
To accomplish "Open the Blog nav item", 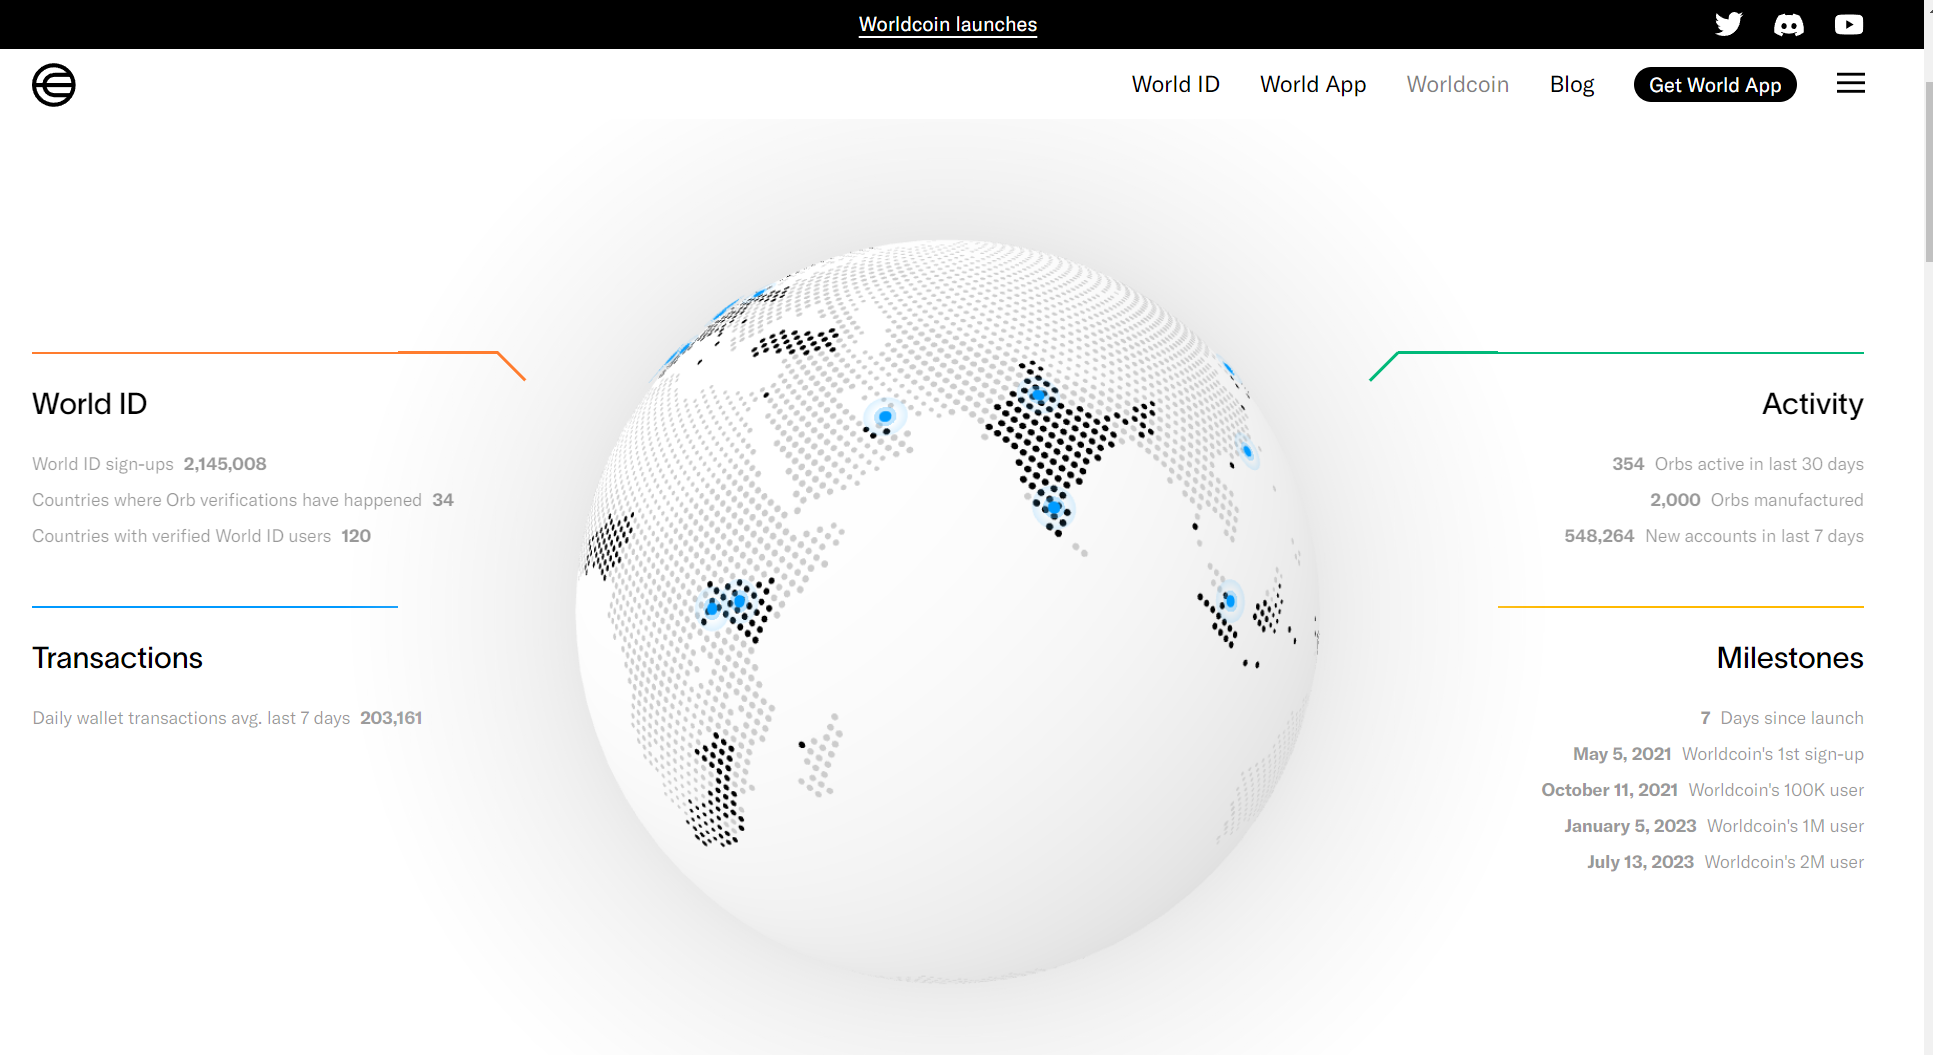I will tap(1572, 85).
